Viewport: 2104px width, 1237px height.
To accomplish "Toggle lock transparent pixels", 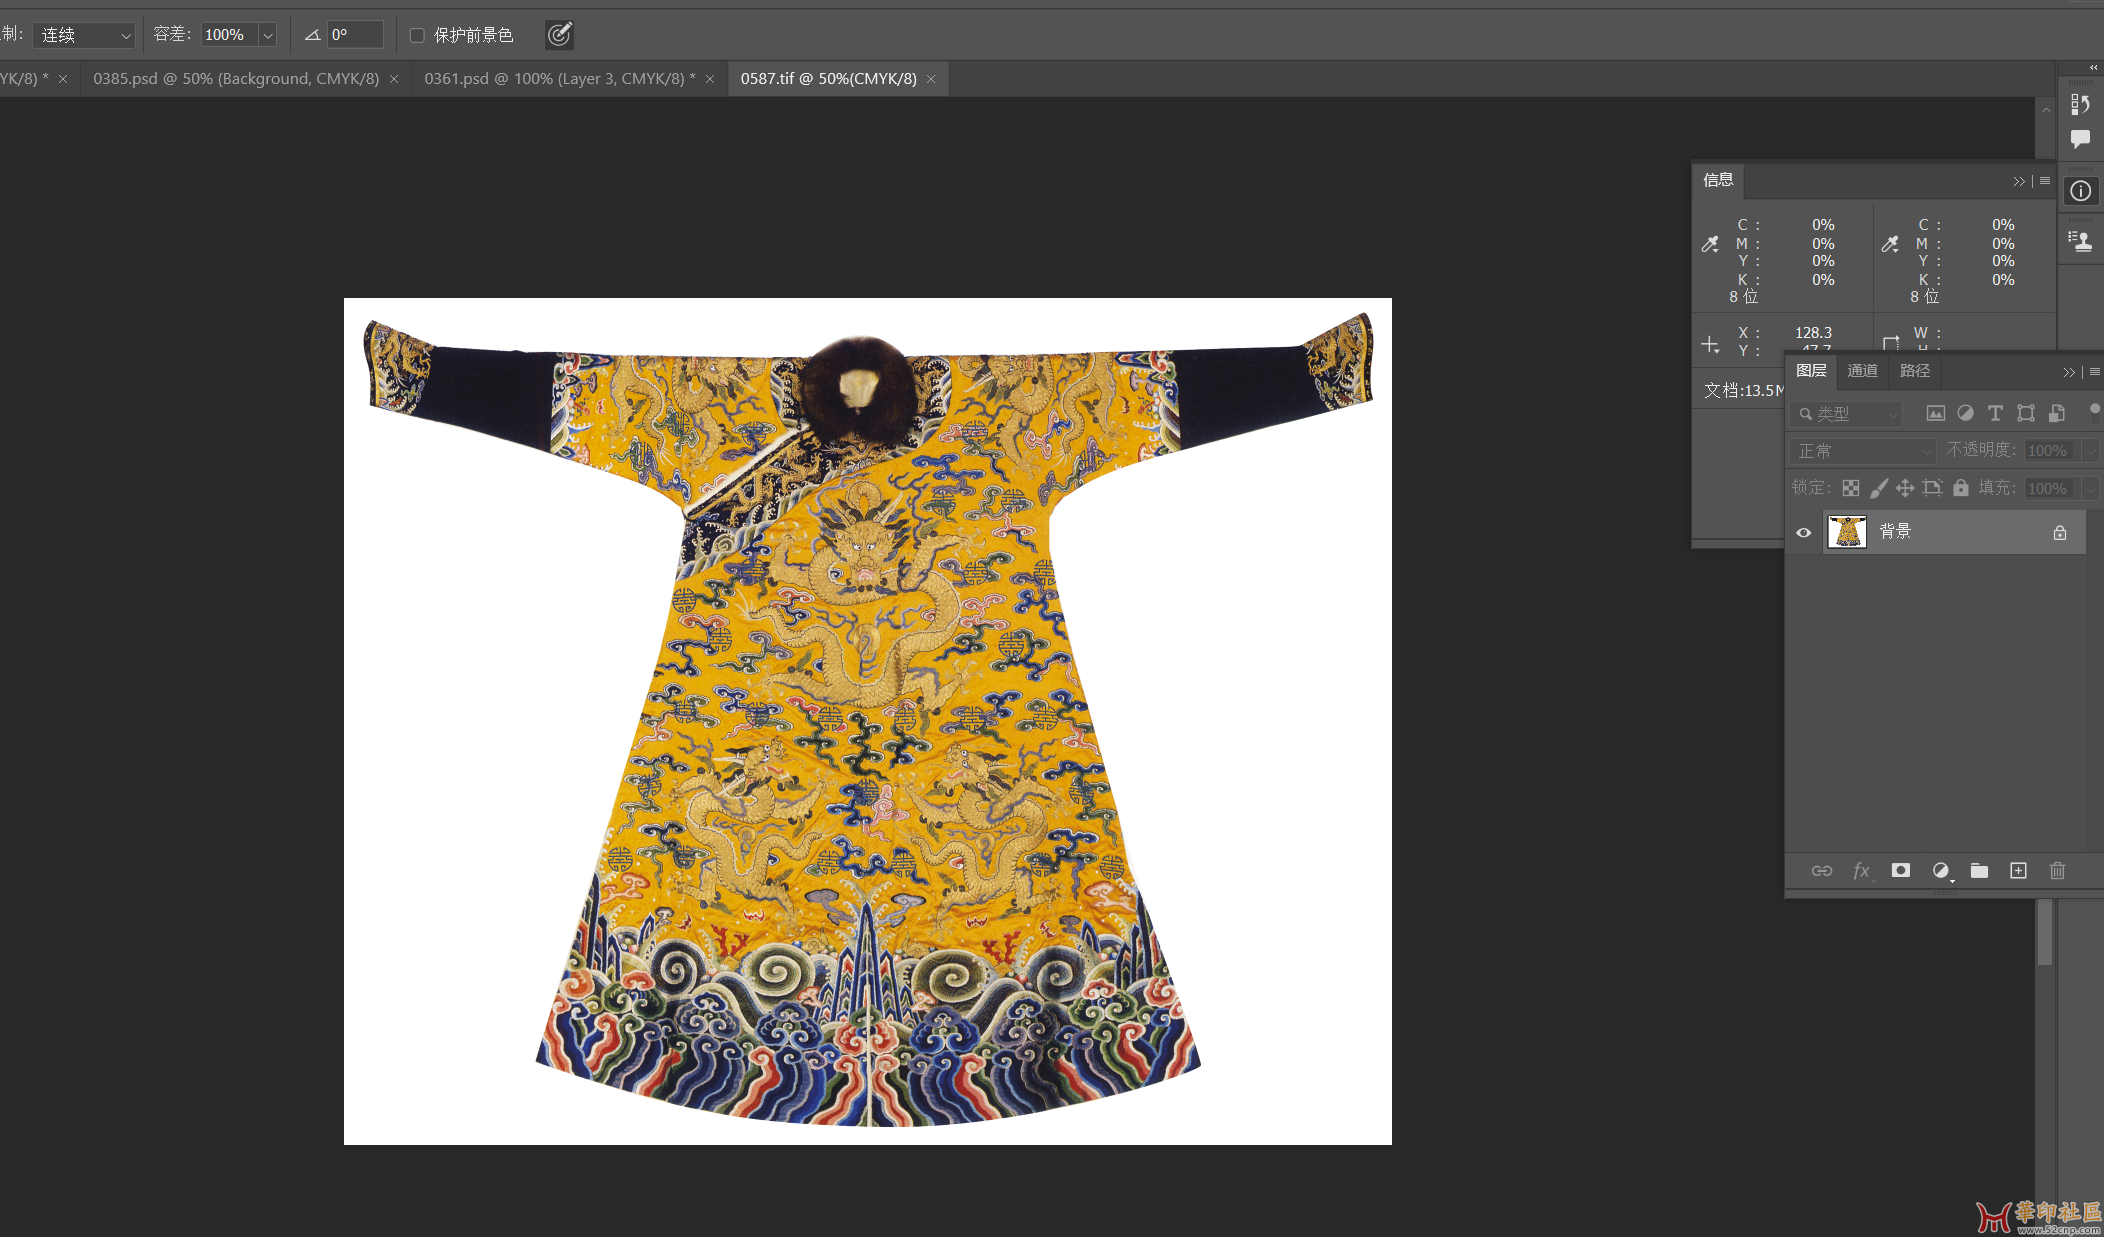I will click(x=1851, y=488).
